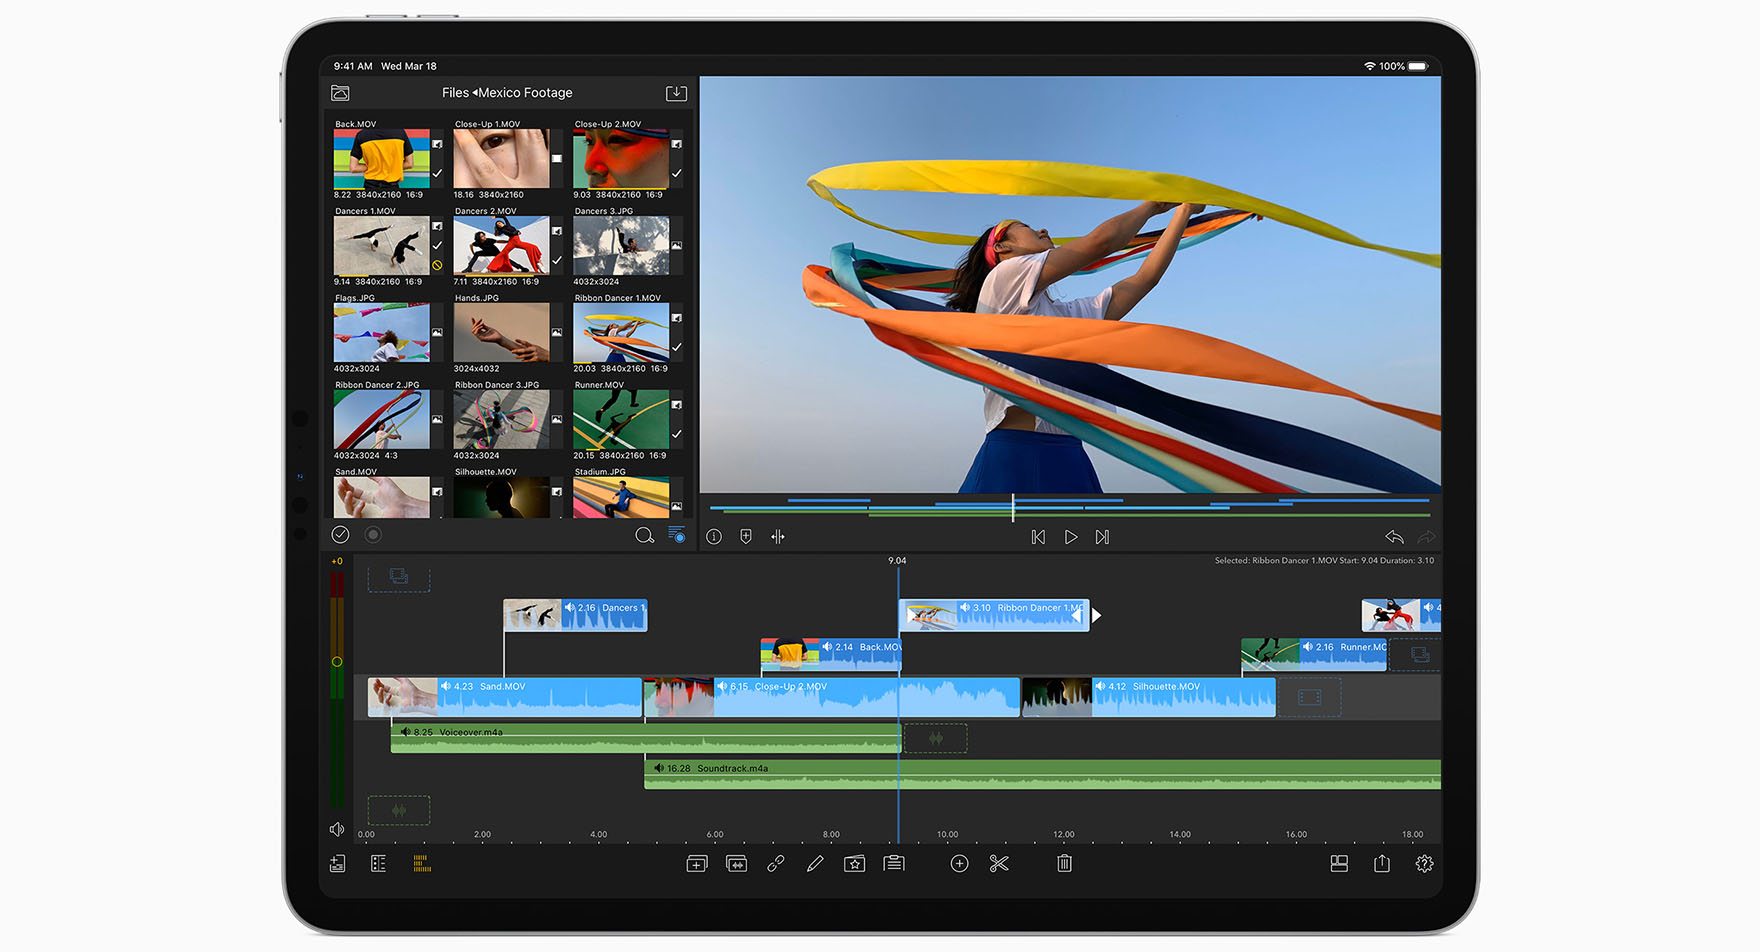Open the library source folder selector icon
1760x952 pixels.
coord(340,93)
